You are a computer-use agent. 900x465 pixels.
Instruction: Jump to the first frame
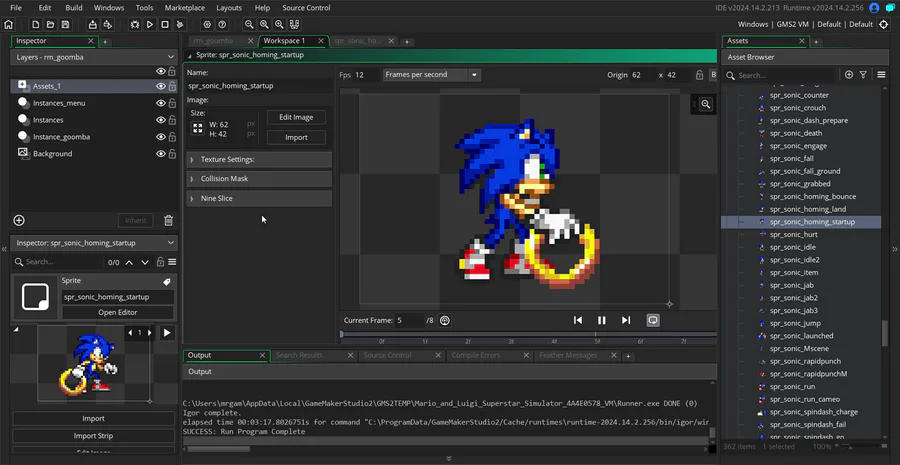(x=578, y=320)
